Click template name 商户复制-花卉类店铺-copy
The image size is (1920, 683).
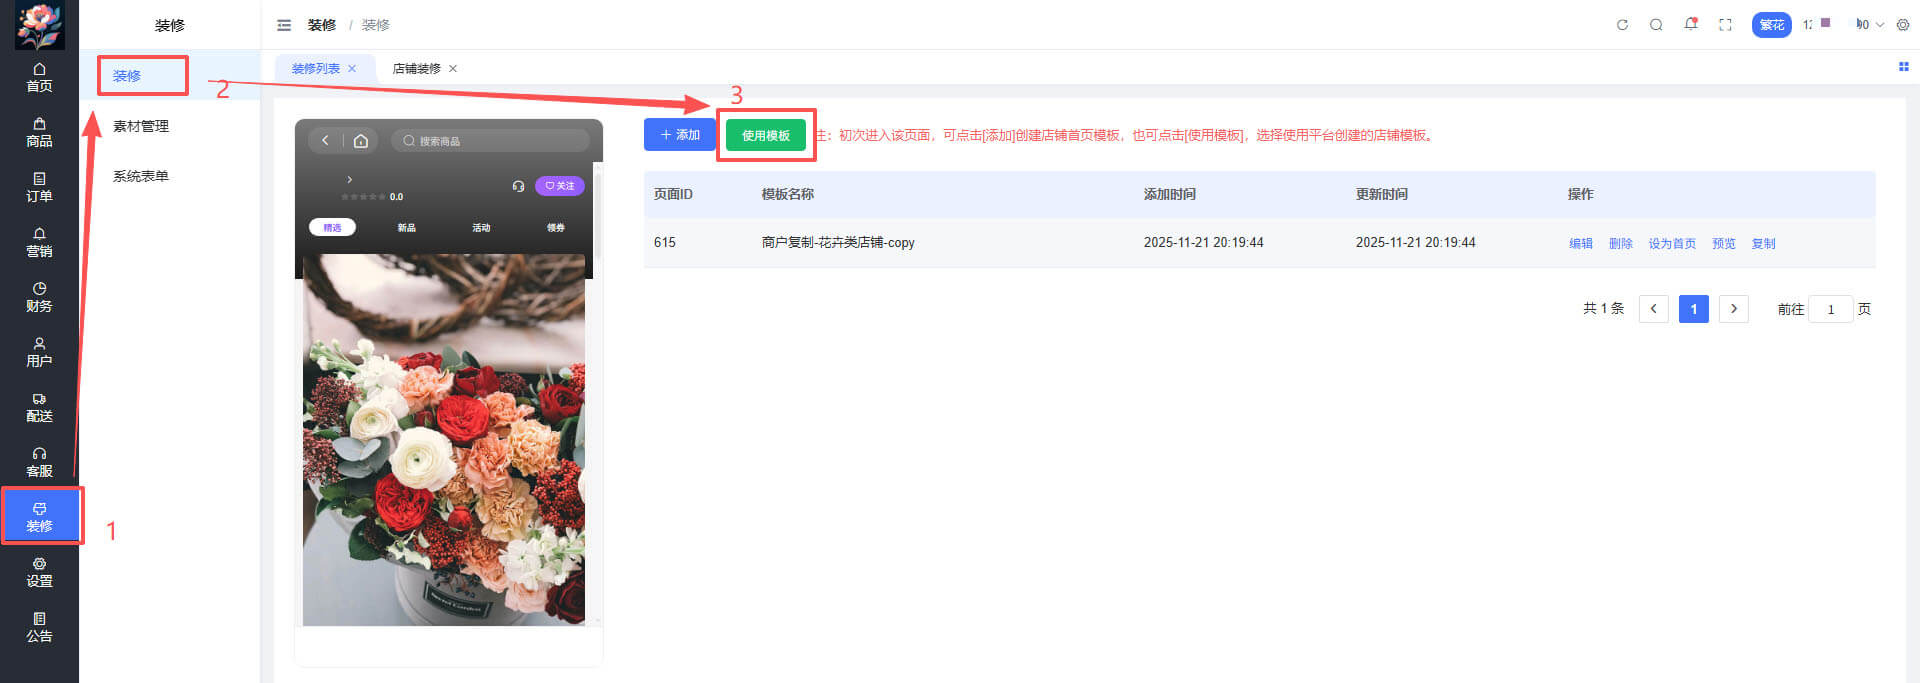(838, 243)
